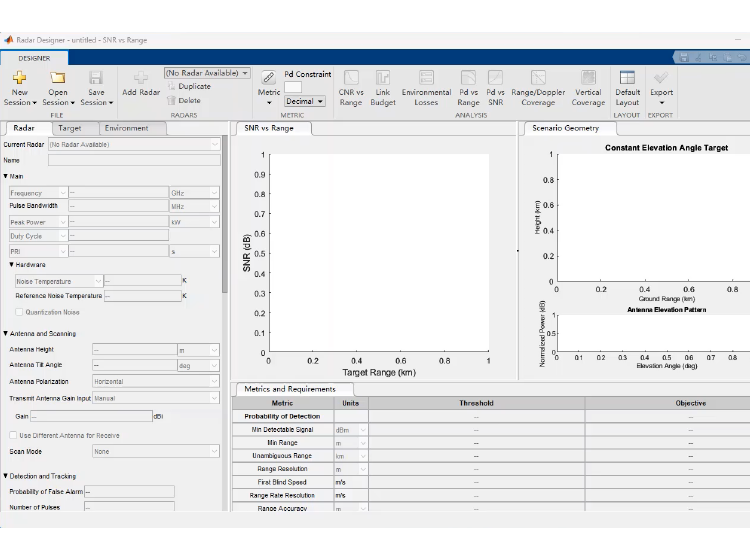This screenshot has width=750, height=560.
Task: Click the Threshold column header
Action: pos(476,403)
